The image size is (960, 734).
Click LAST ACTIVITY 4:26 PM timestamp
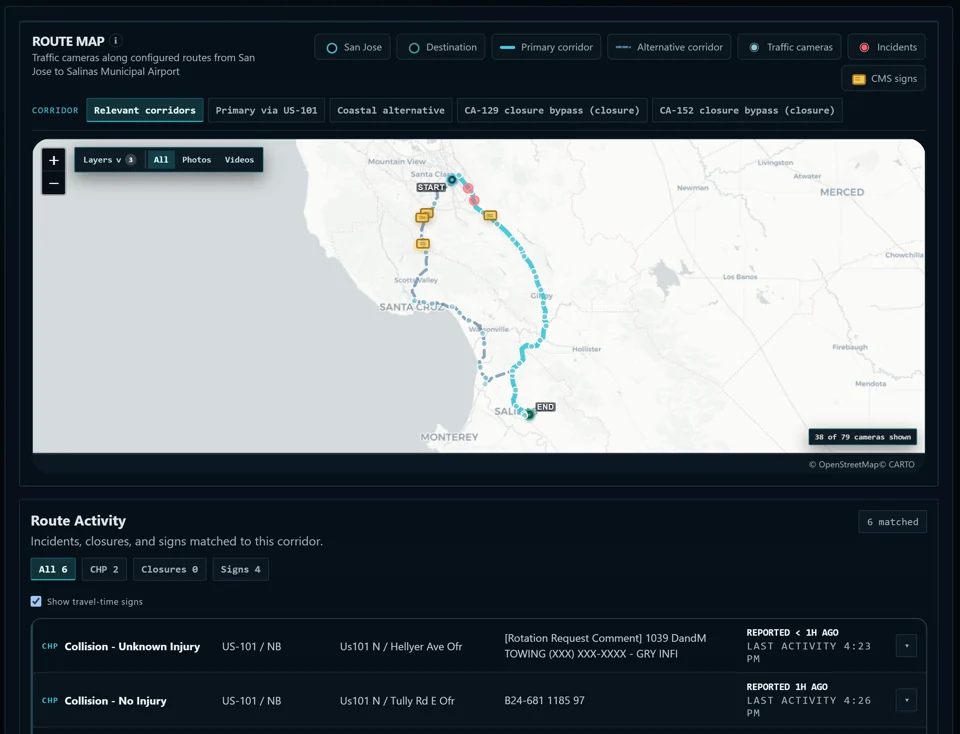[808, 706]
